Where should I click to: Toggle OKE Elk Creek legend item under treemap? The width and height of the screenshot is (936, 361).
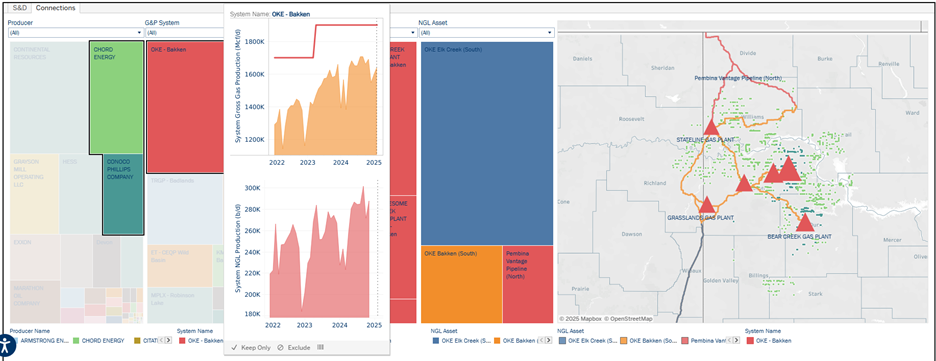462,341
